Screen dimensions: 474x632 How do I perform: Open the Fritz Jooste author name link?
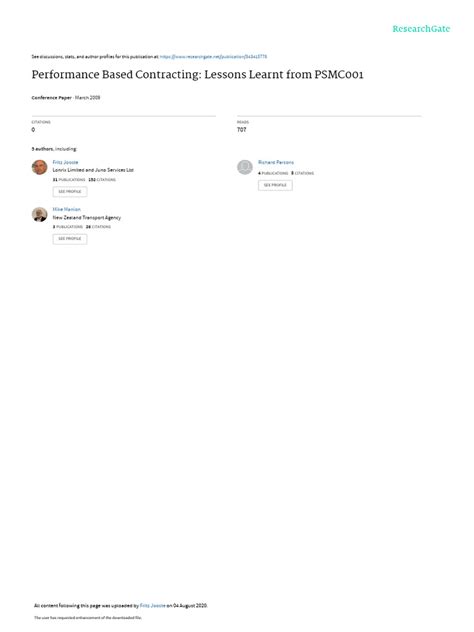(65, 162)
